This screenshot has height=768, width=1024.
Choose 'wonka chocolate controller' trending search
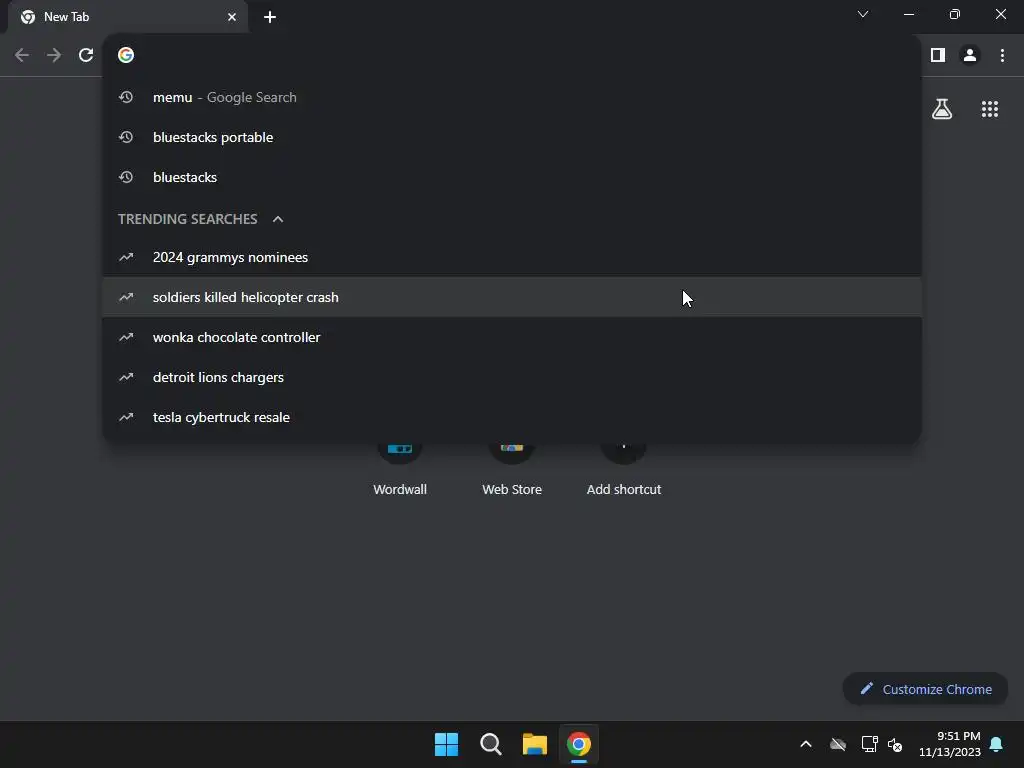pos(512,337)
